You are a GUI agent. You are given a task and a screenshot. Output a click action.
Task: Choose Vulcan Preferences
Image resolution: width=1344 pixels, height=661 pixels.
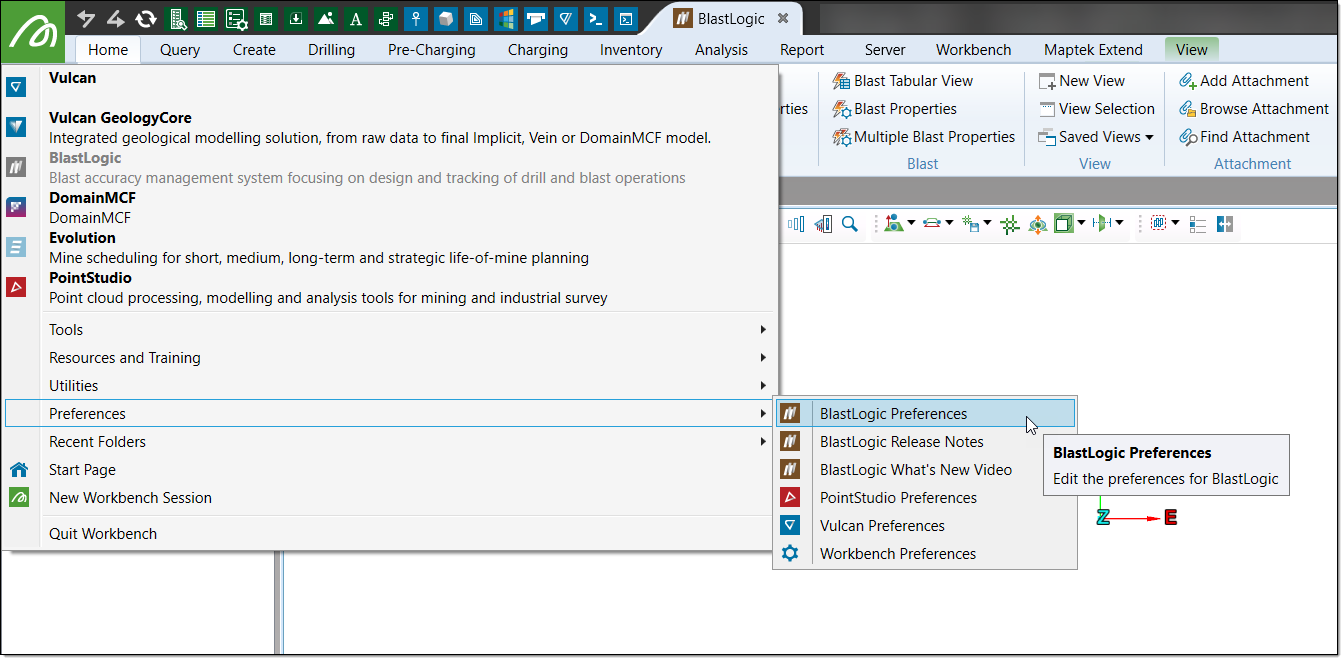point(926,526)
